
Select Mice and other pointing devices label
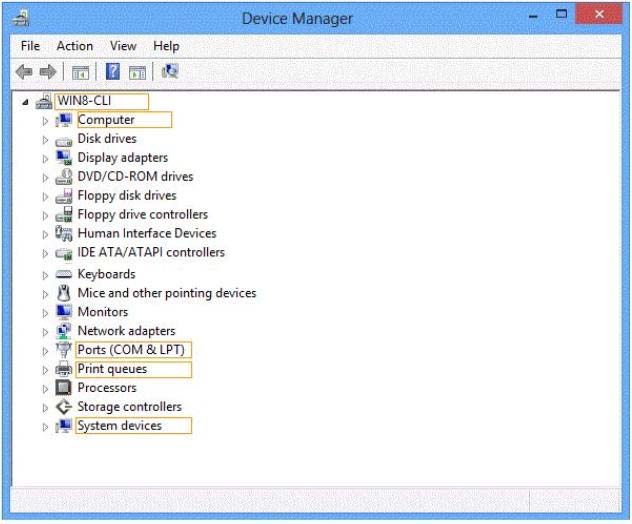pyautogui.click(x=167, y=293)
